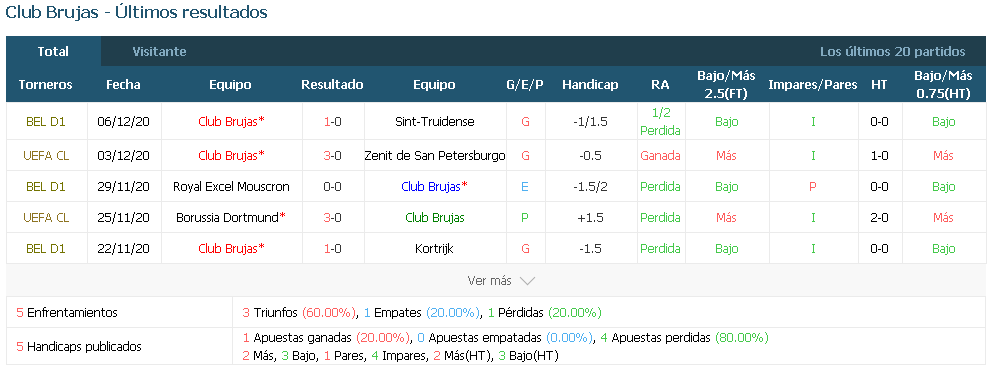Select the Kortrijk team link

[x=434, y=249]
